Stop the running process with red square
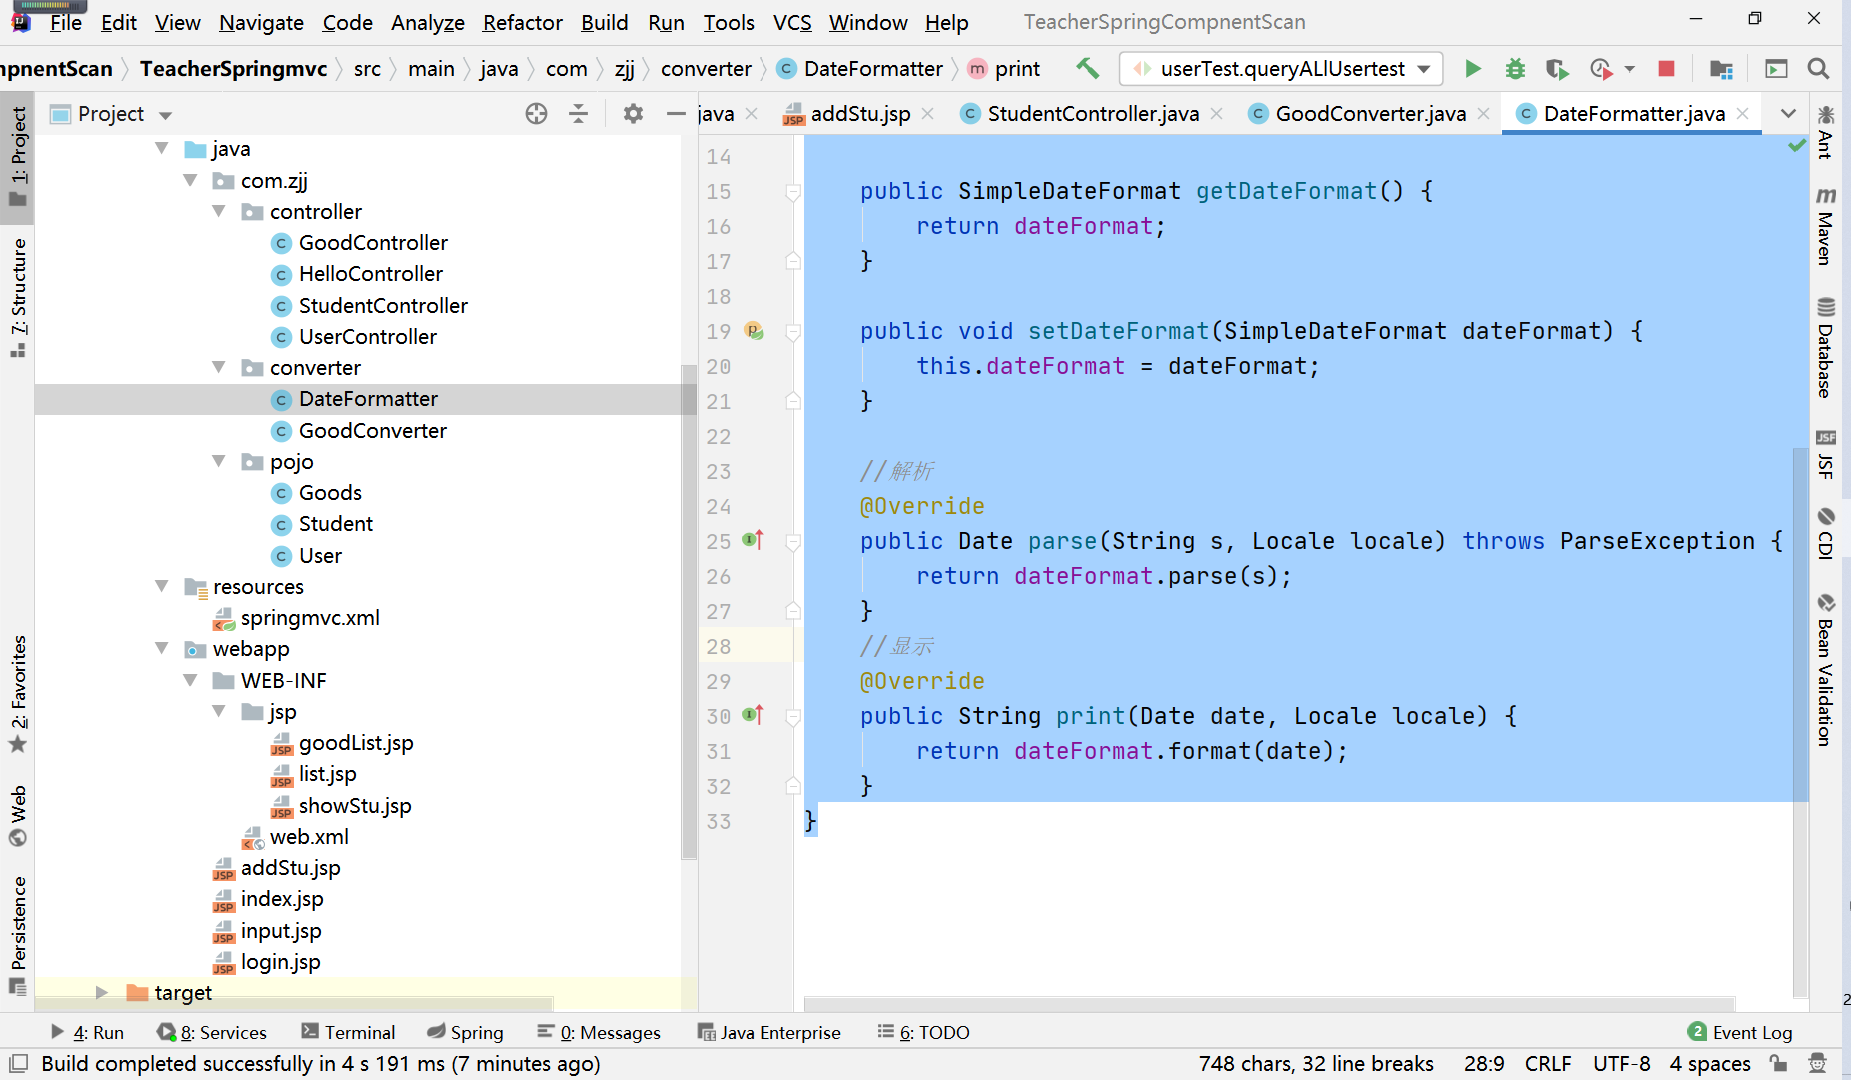1851x1080 pixels. 1666,69
